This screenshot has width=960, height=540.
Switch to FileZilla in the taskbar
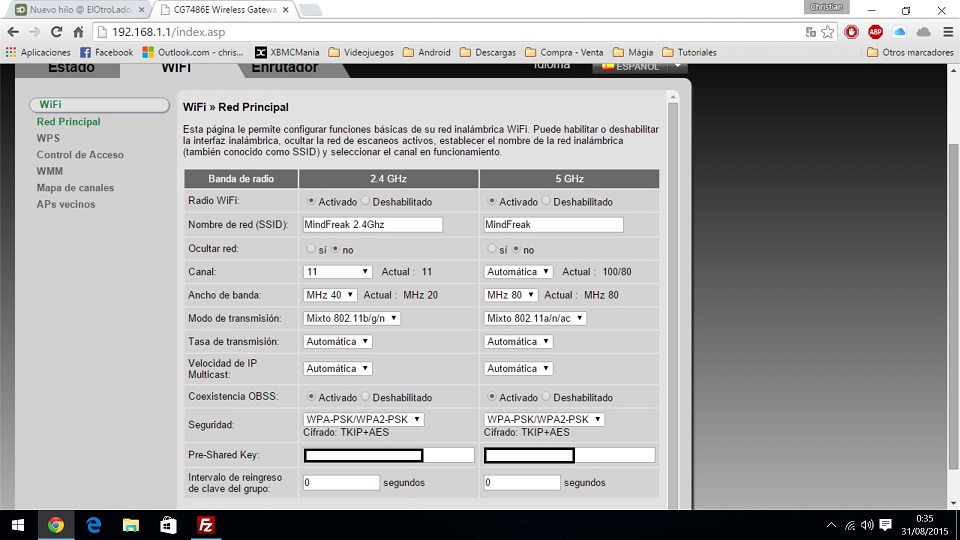[x=206, y=525]
